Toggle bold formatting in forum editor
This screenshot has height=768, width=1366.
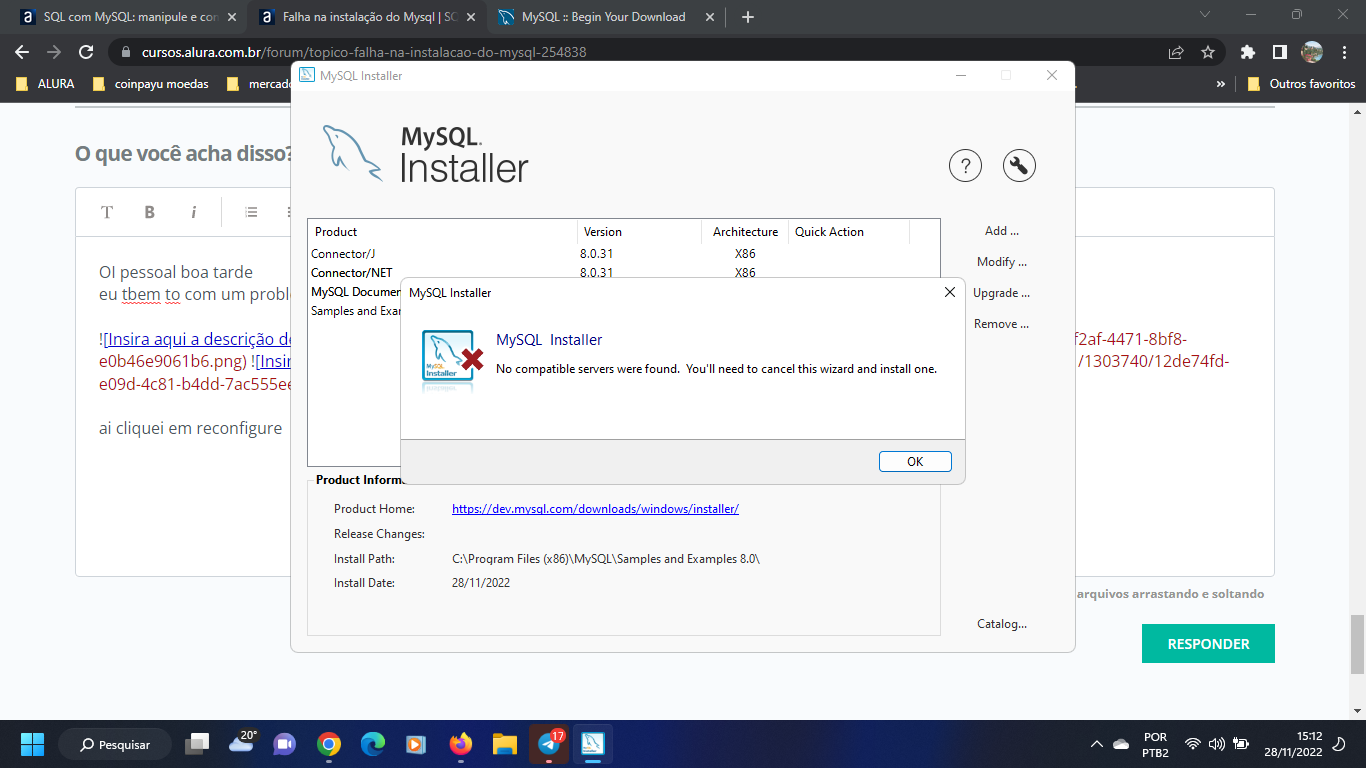point(150,212)
